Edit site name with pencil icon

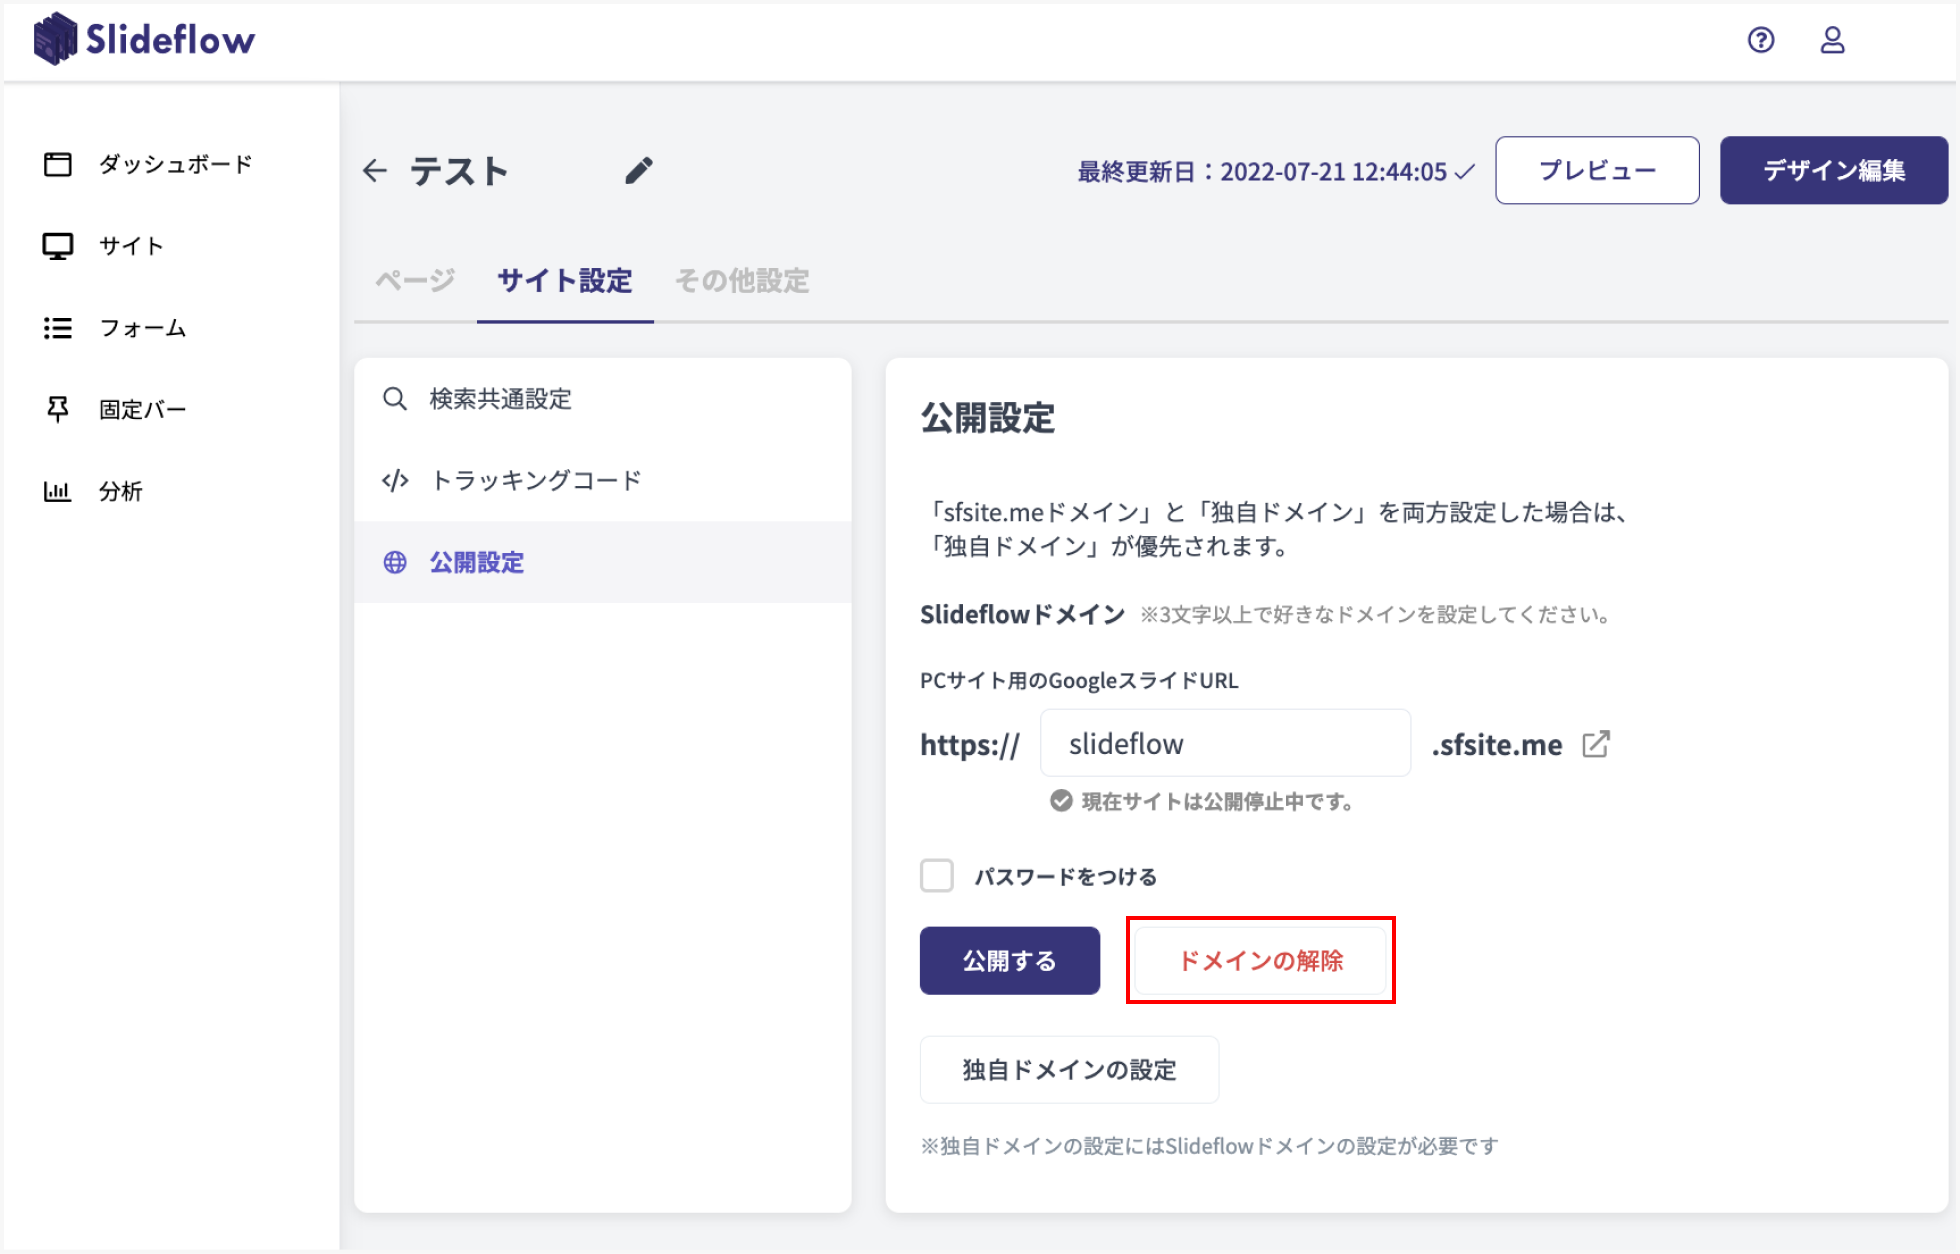[x=639, y=171]
